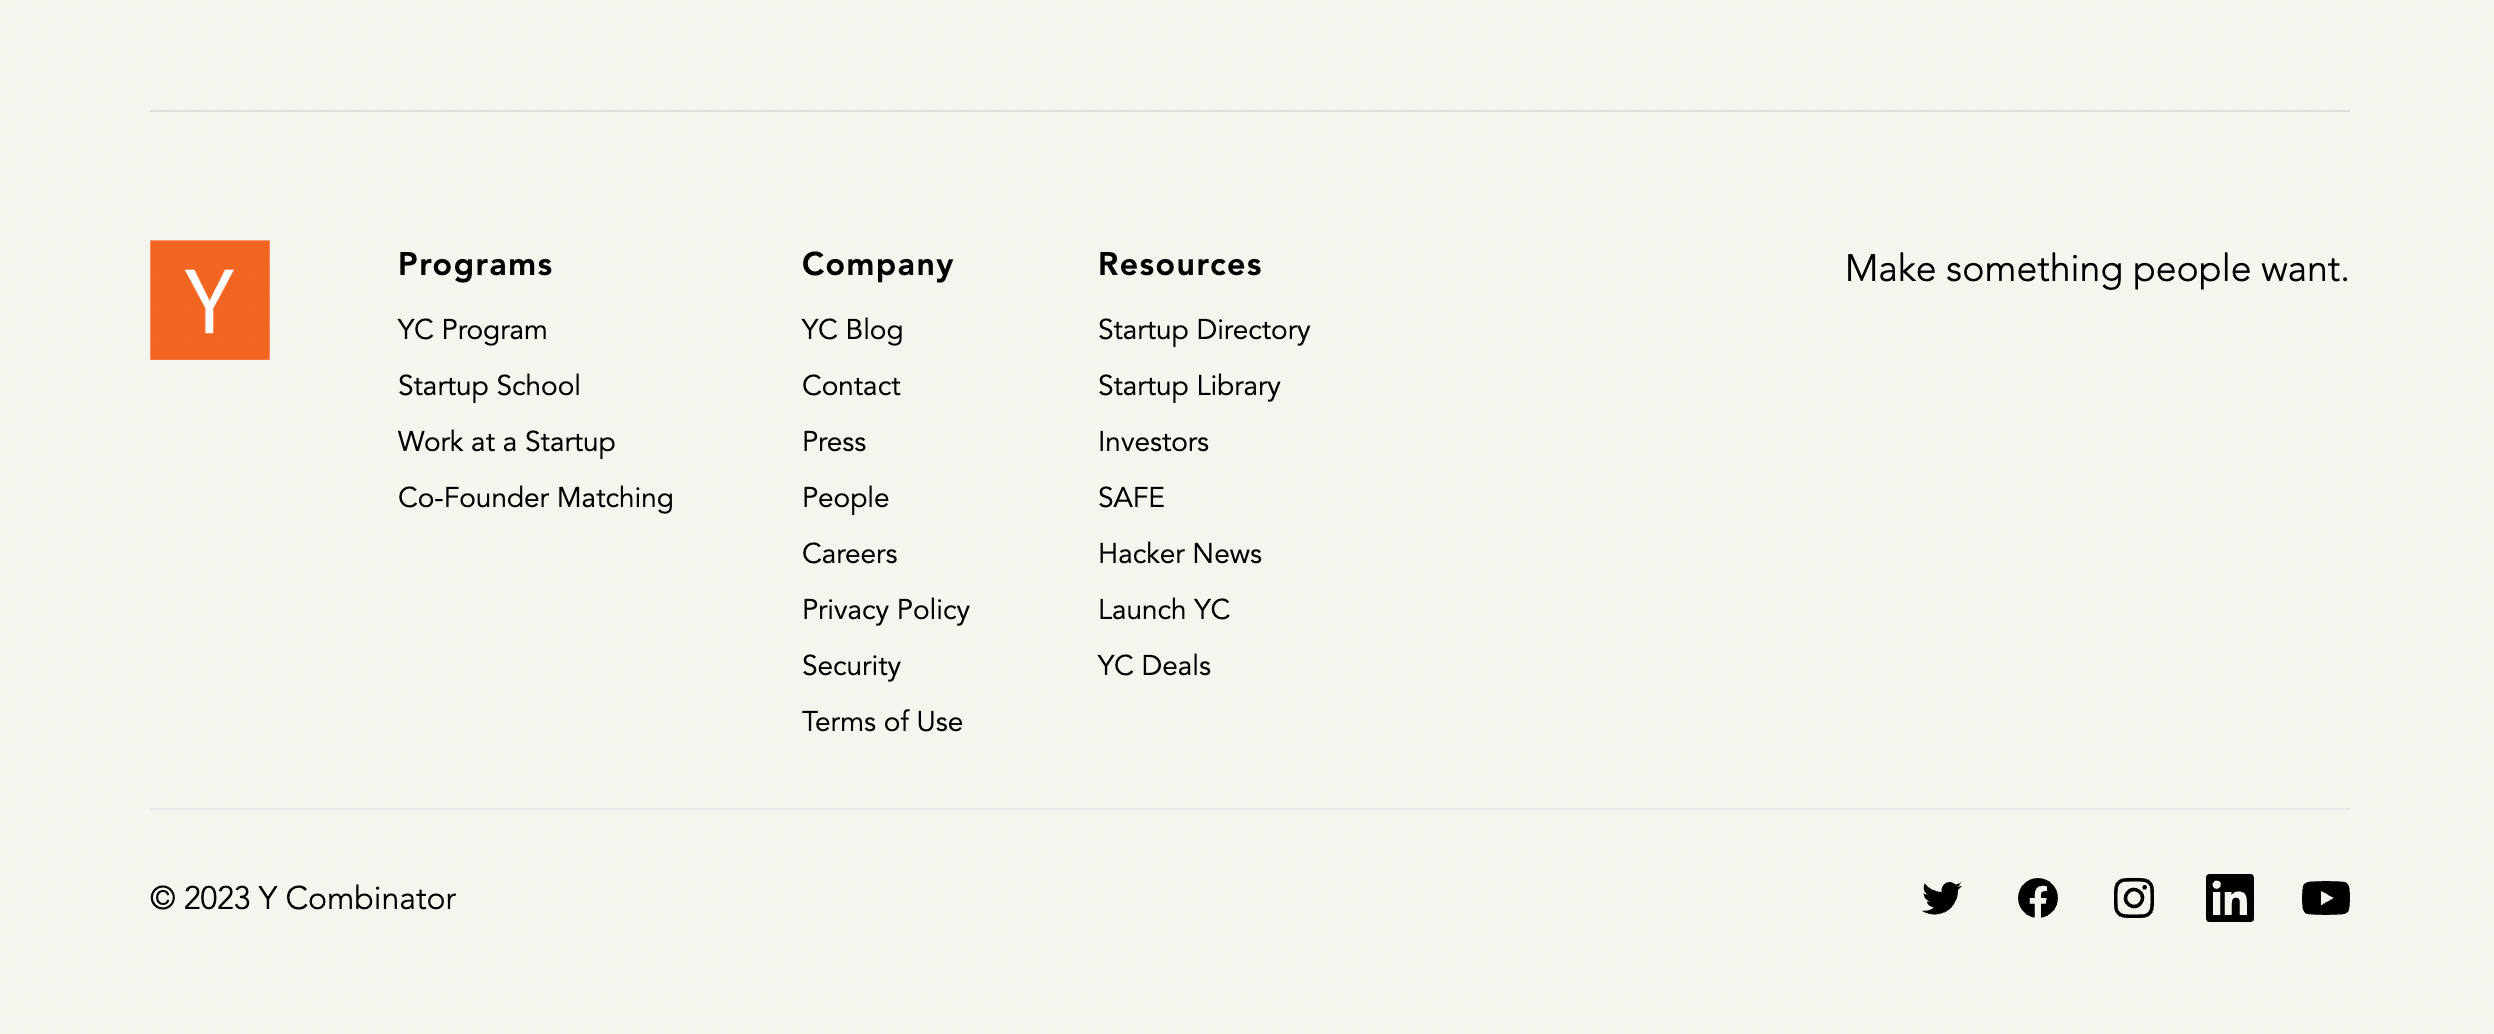Viewport: 2494px width, 1034px height.
Task: Open the YouTube social icon
Action: point(2325,898)
